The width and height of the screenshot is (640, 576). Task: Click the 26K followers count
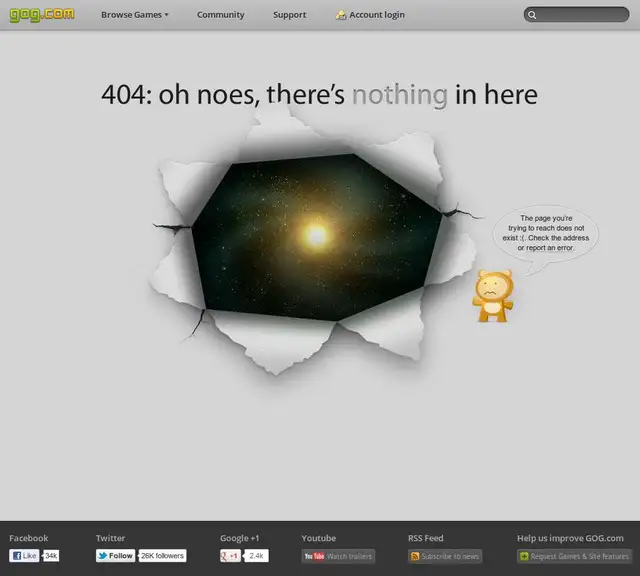(x=162, y=556)
